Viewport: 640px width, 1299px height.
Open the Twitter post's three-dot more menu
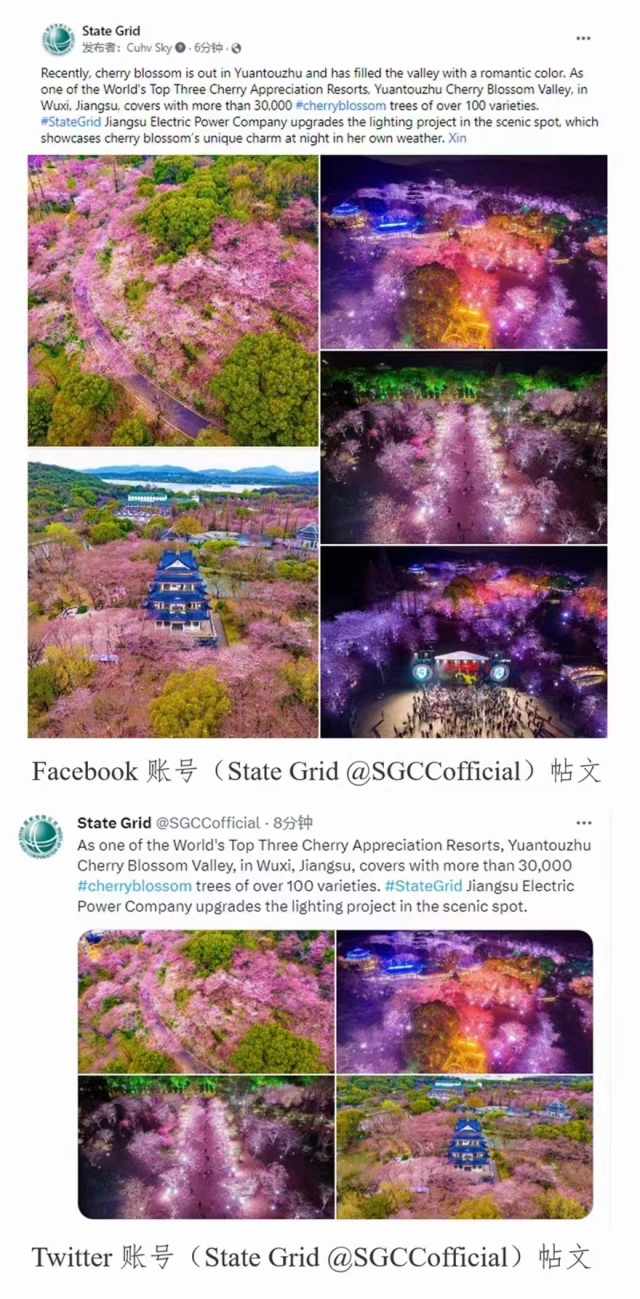coord(584,823)
